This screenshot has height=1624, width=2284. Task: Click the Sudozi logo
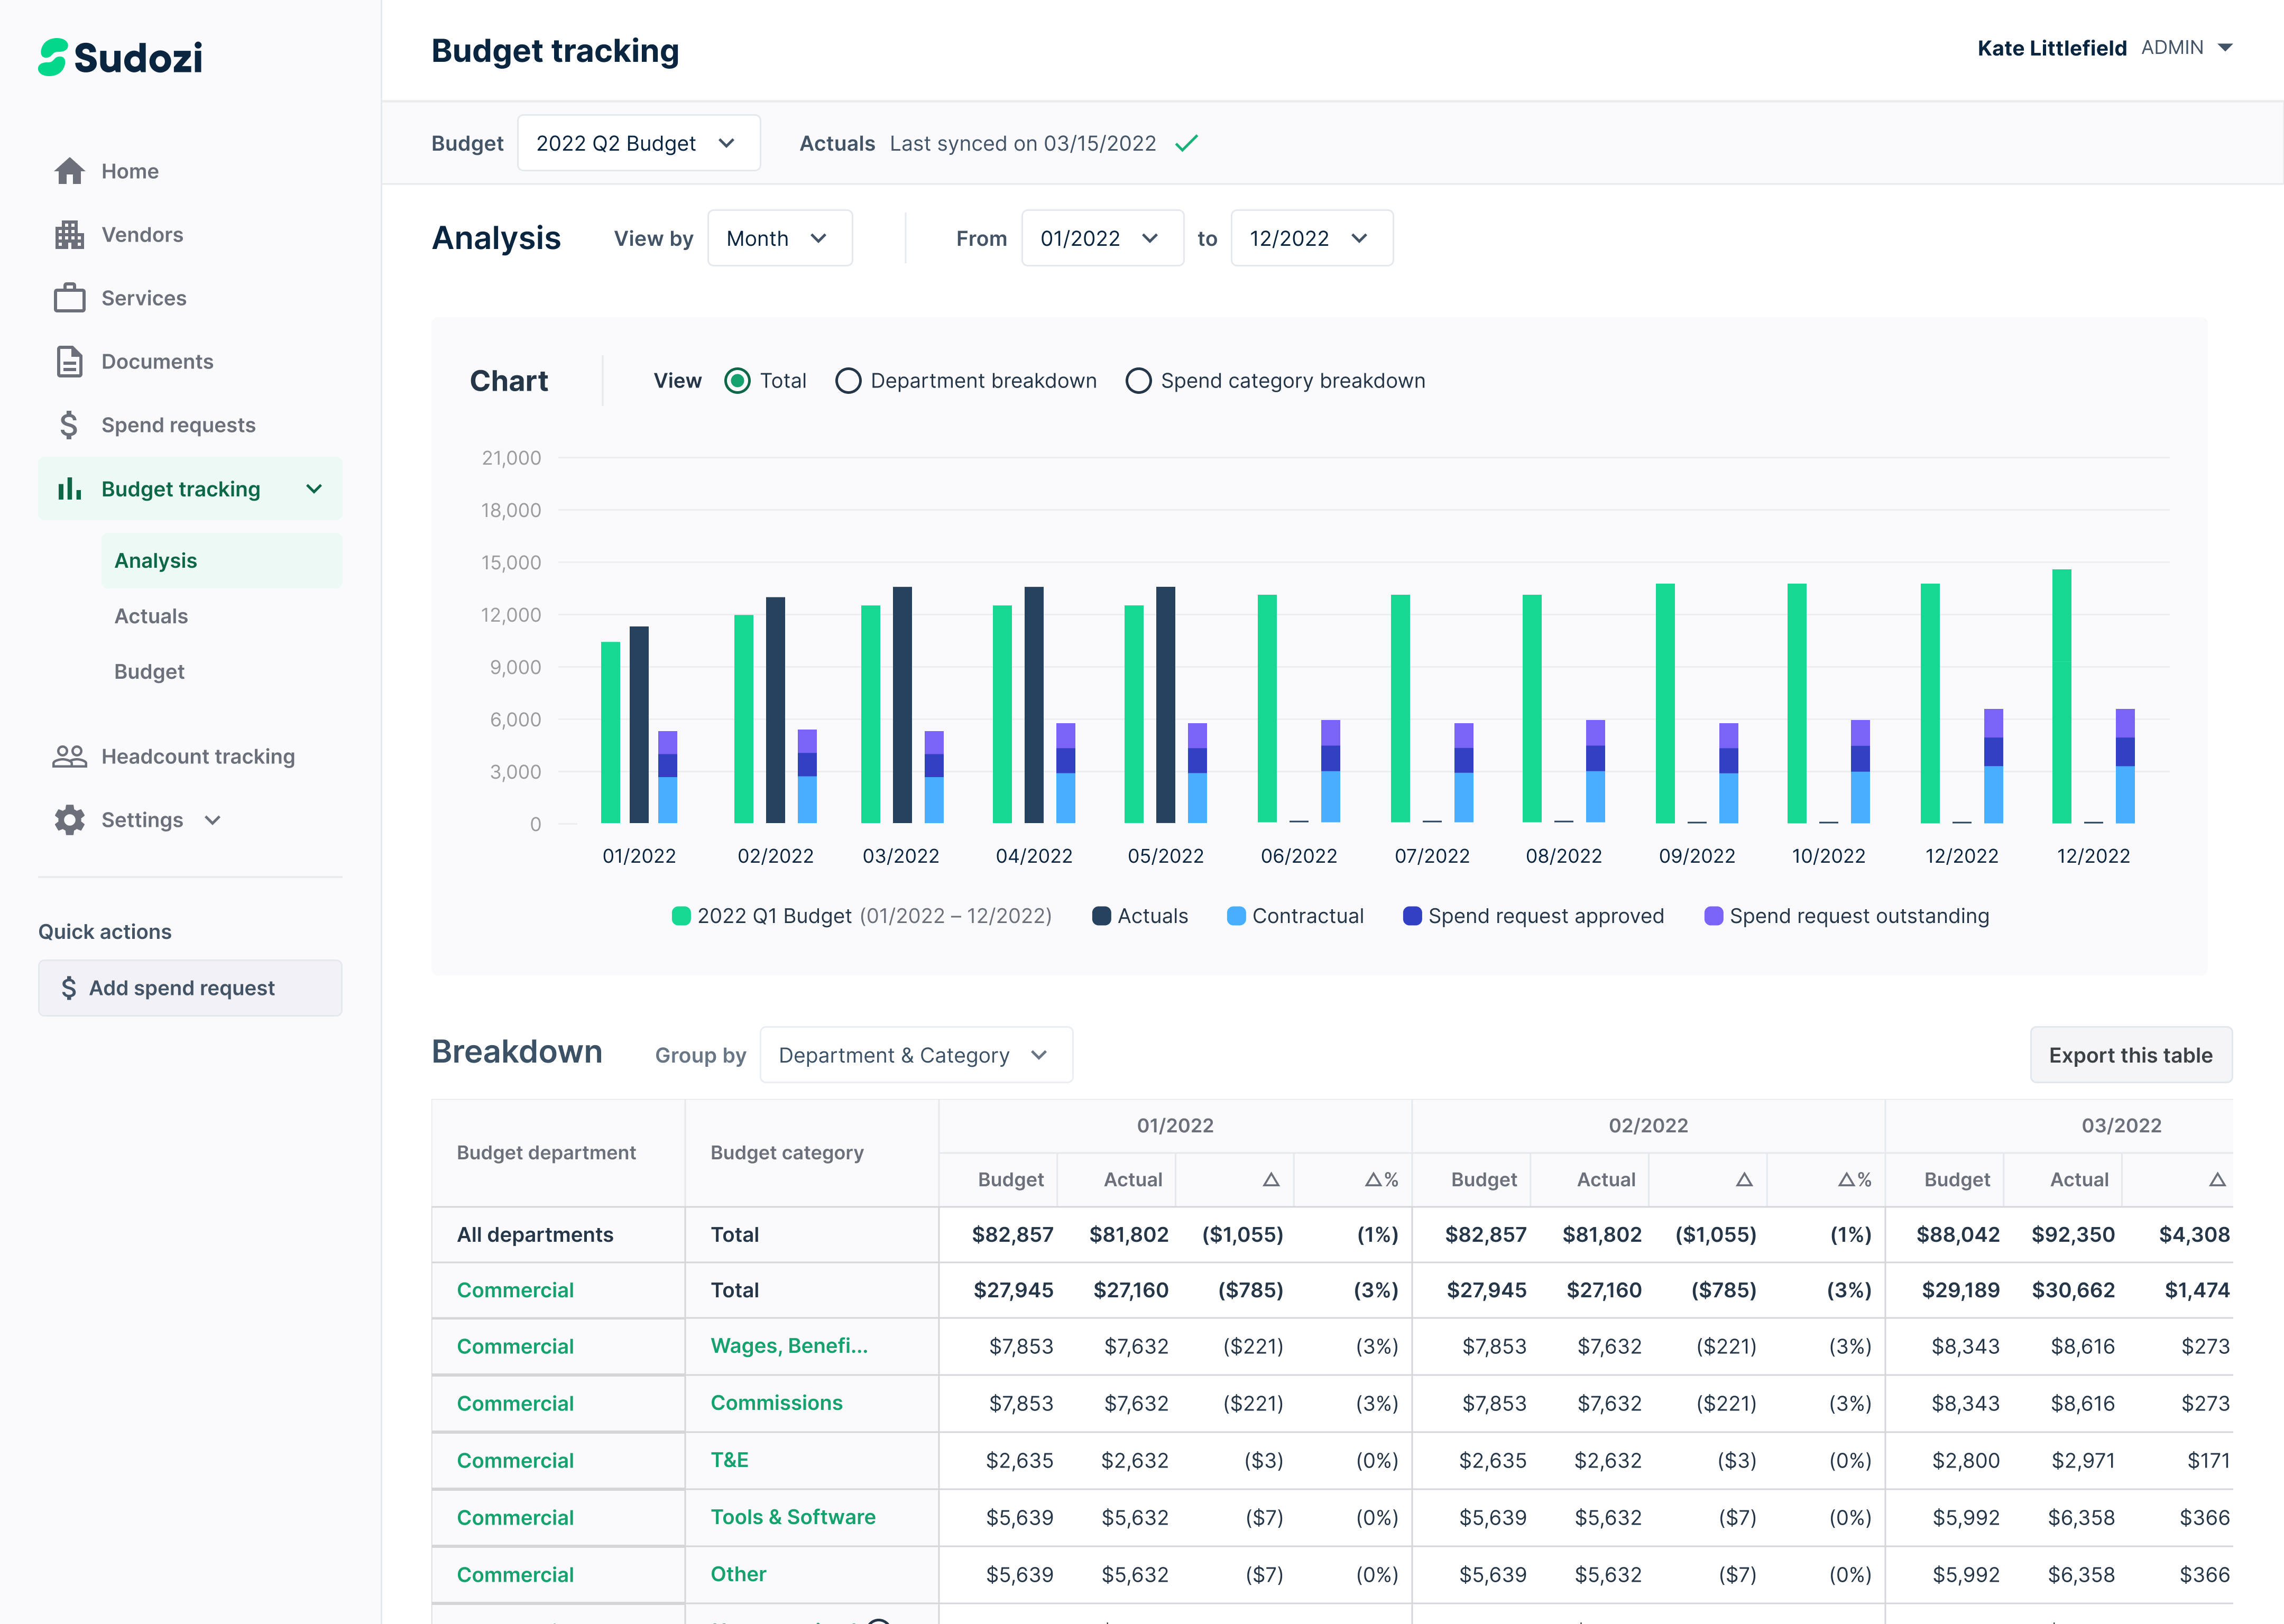pos(120,57)
